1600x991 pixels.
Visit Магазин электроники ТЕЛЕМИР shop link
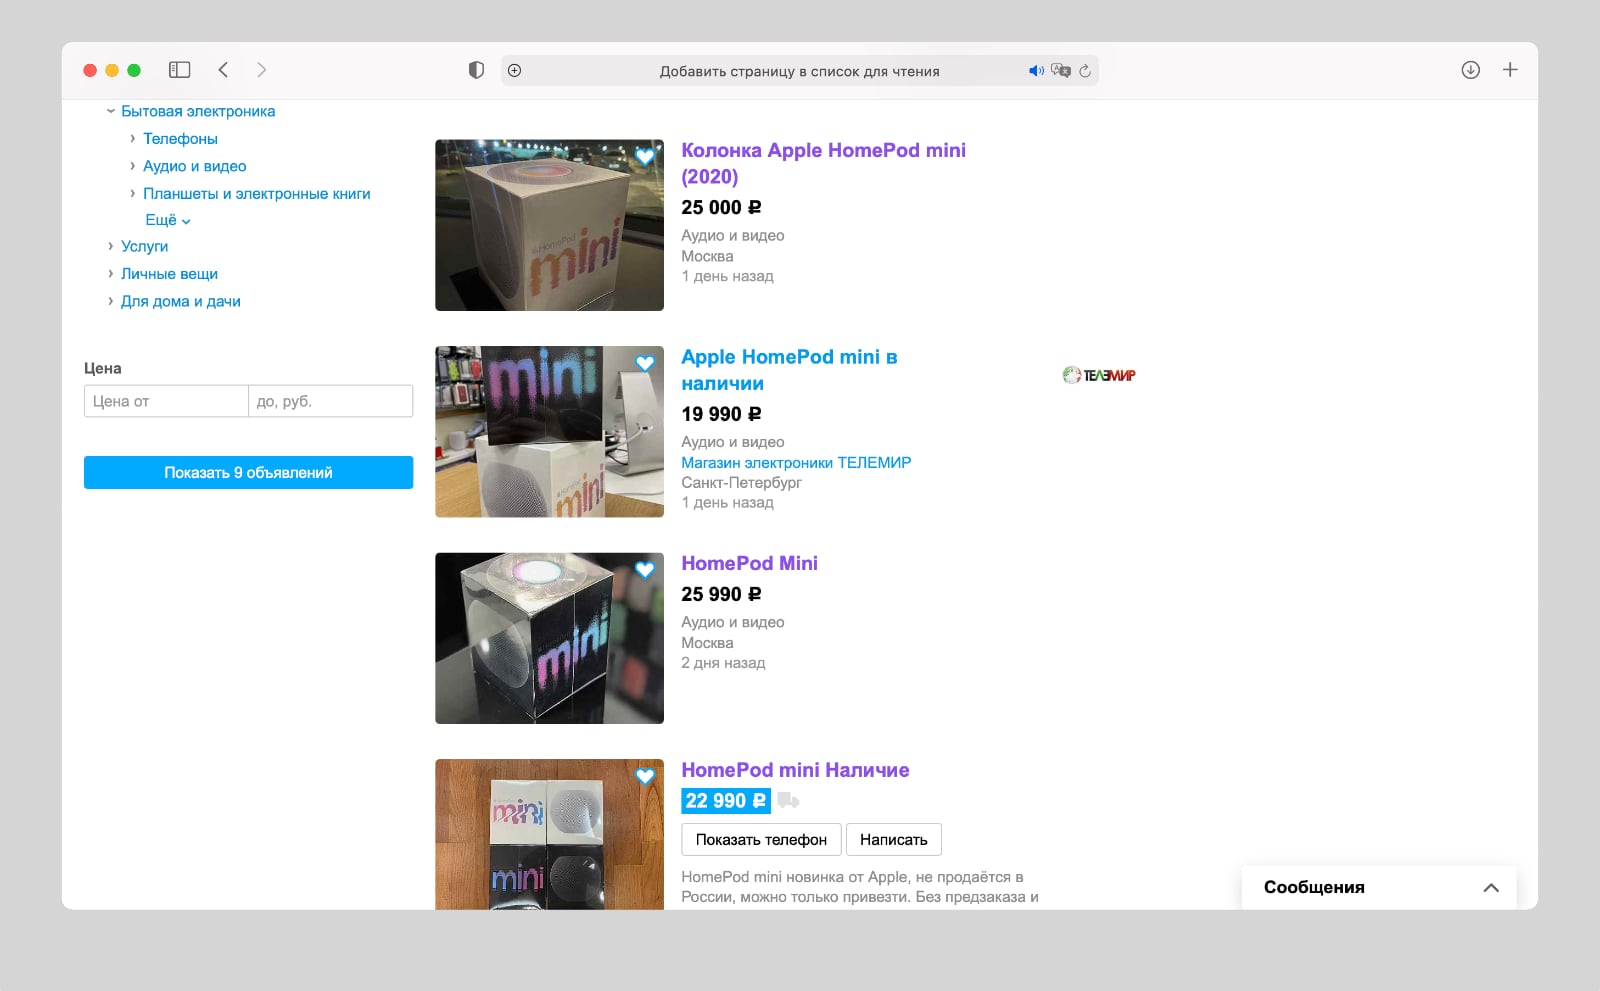pos(796,462)
